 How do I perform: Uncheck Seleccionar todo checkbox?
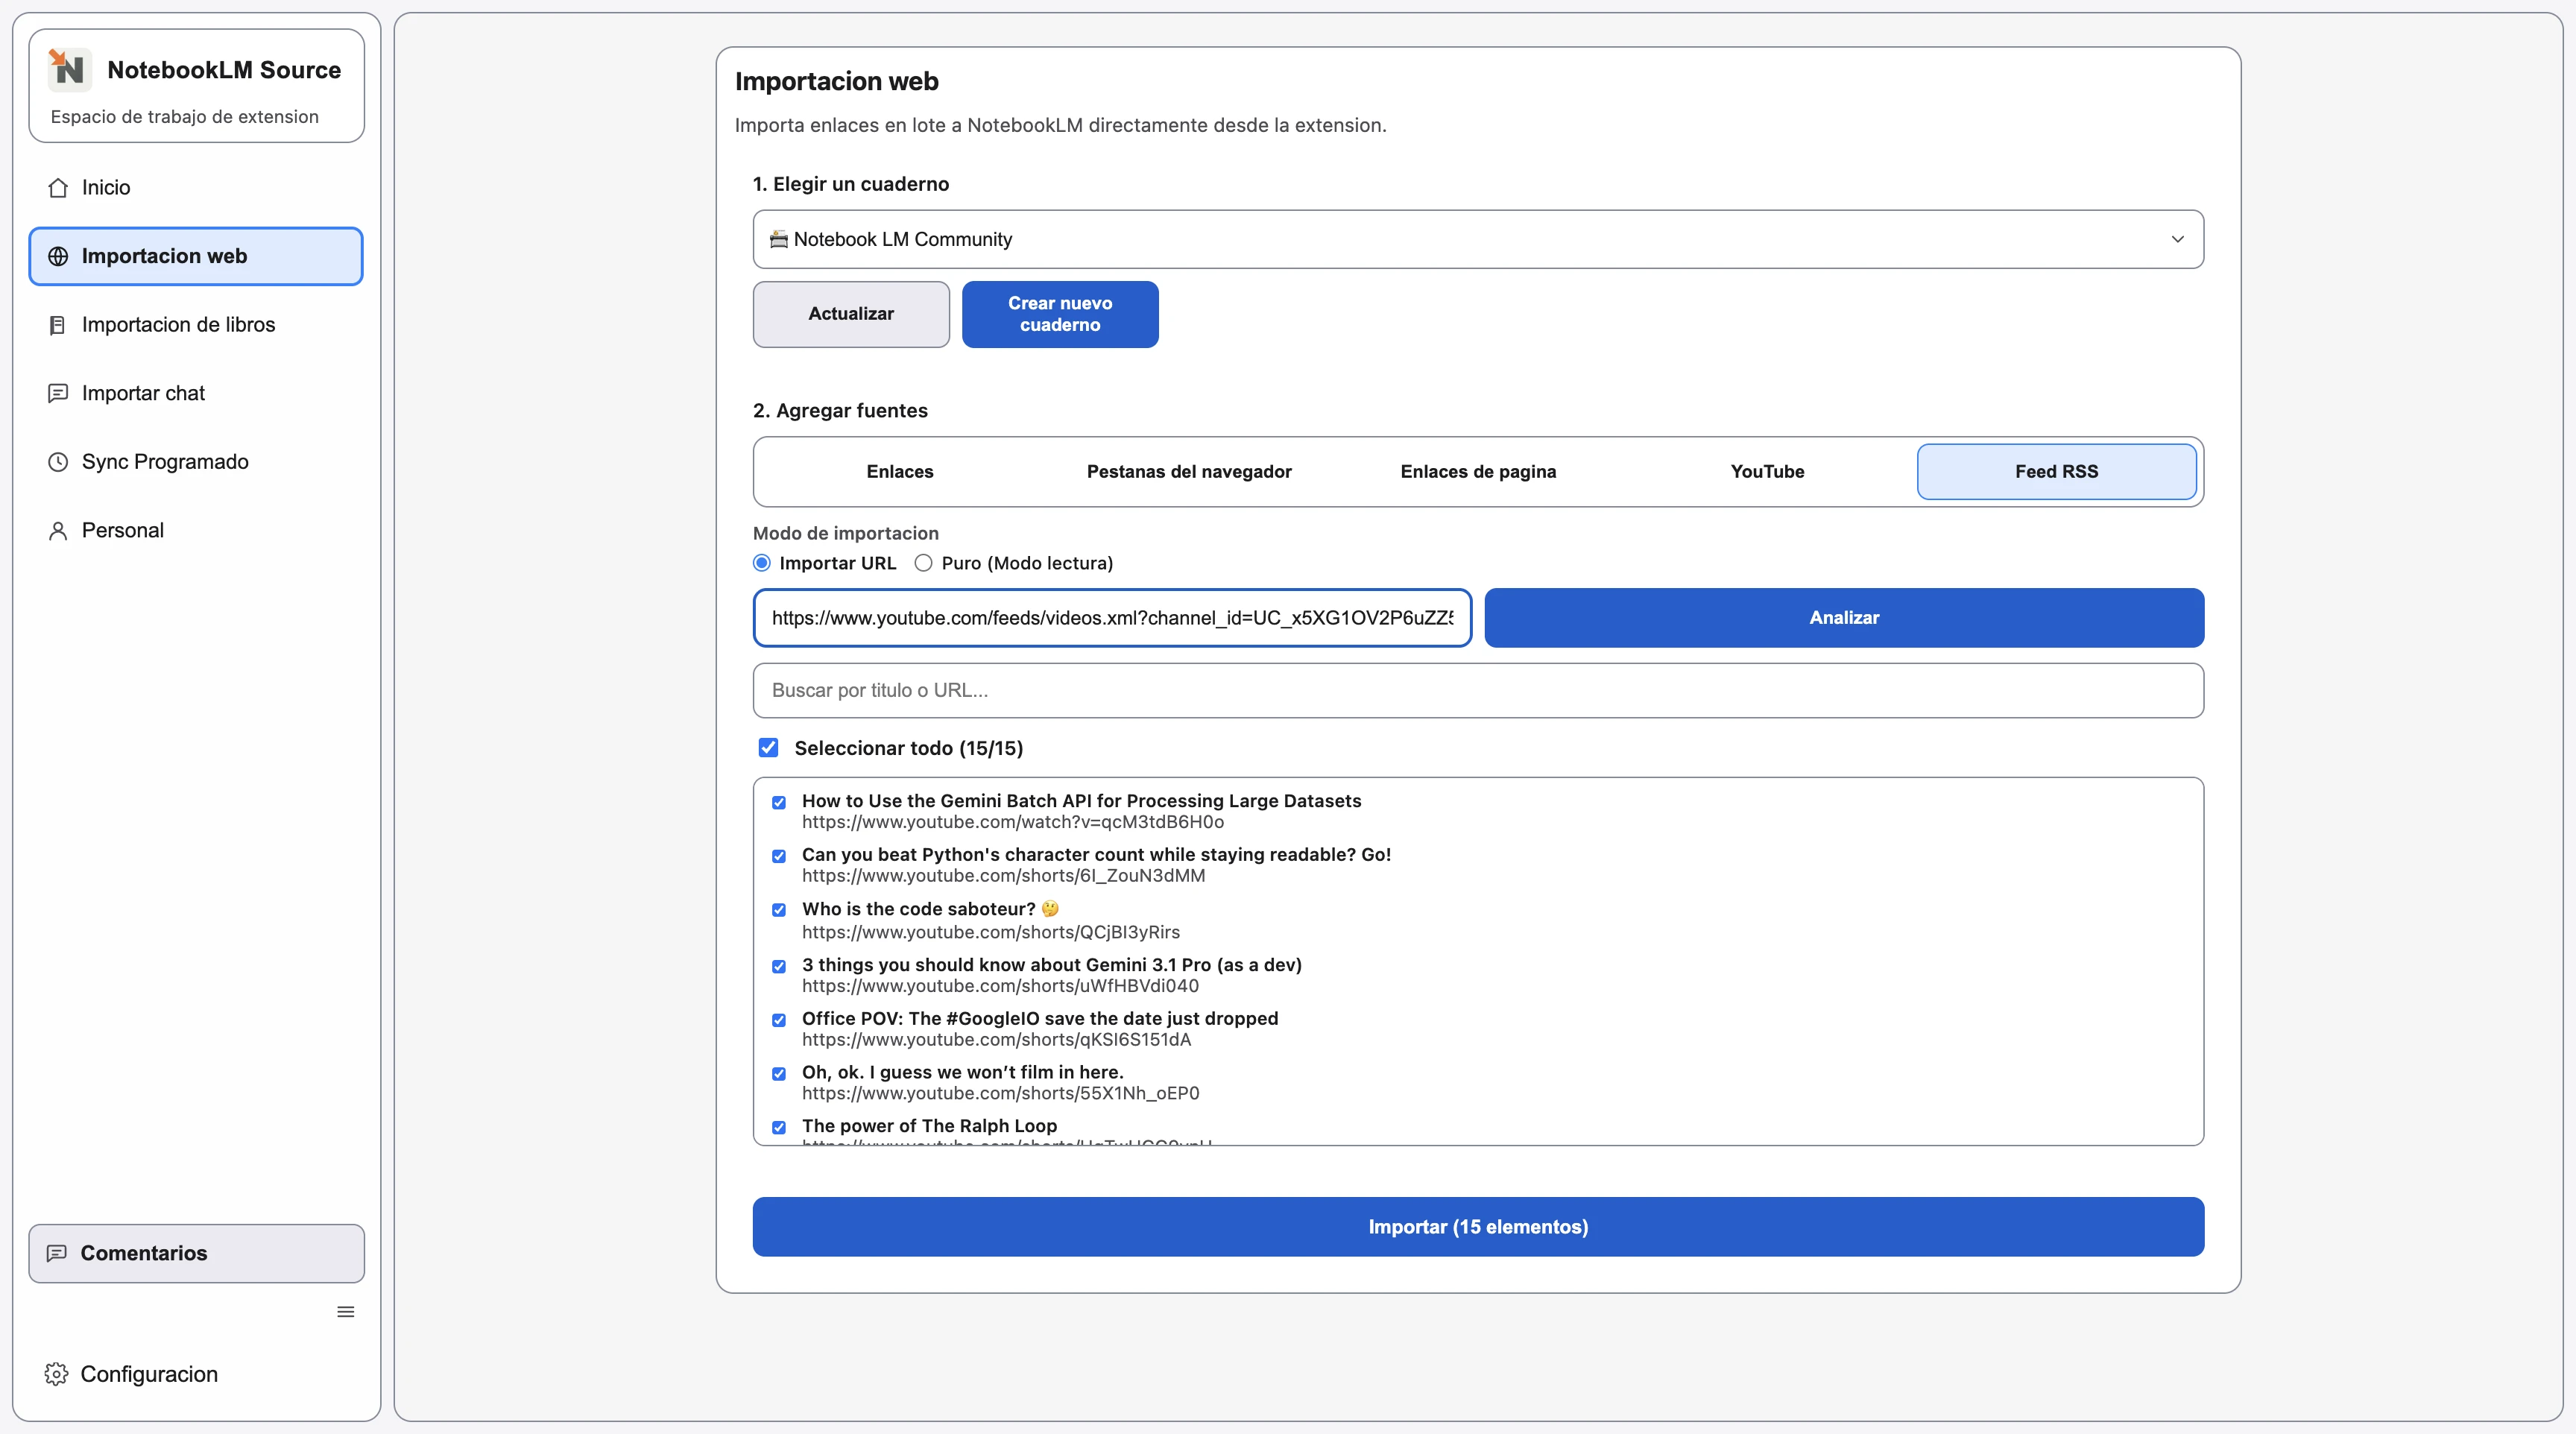pos(769,747)
